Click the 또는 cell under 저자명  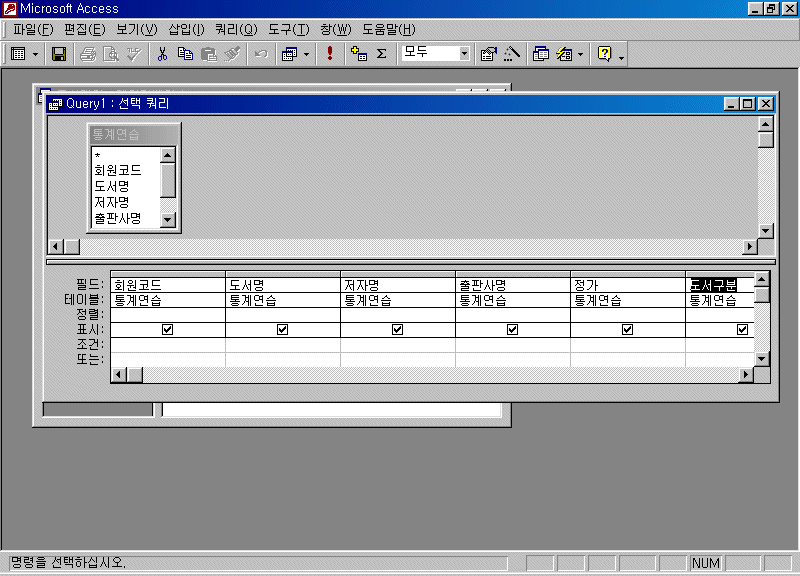tap(398, 360)
